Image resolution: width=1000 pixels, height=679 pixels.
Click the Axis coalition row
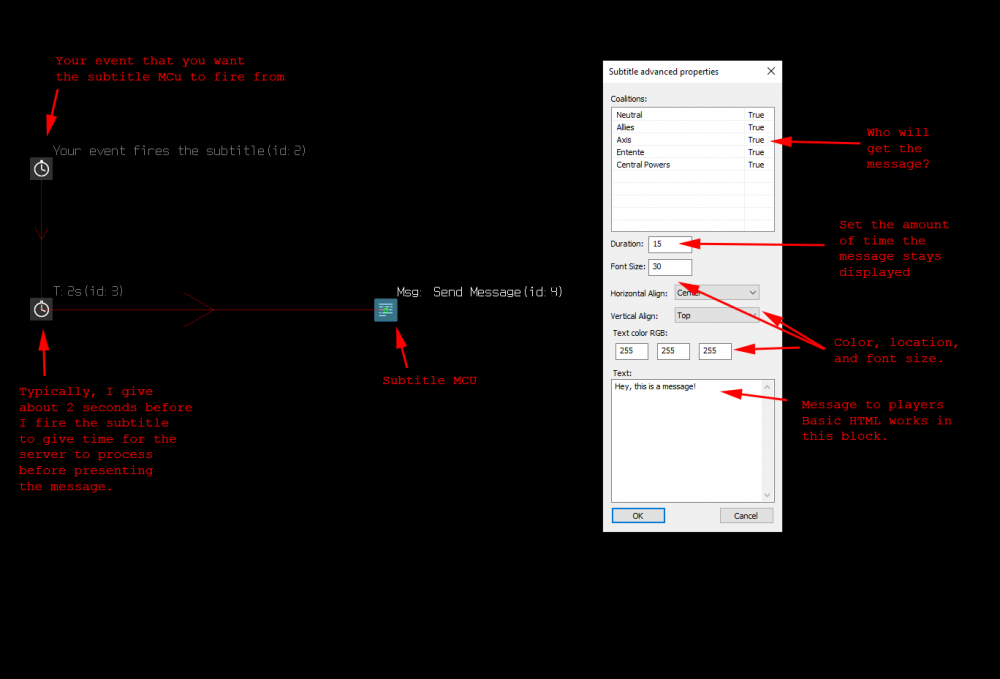[693, 140]
